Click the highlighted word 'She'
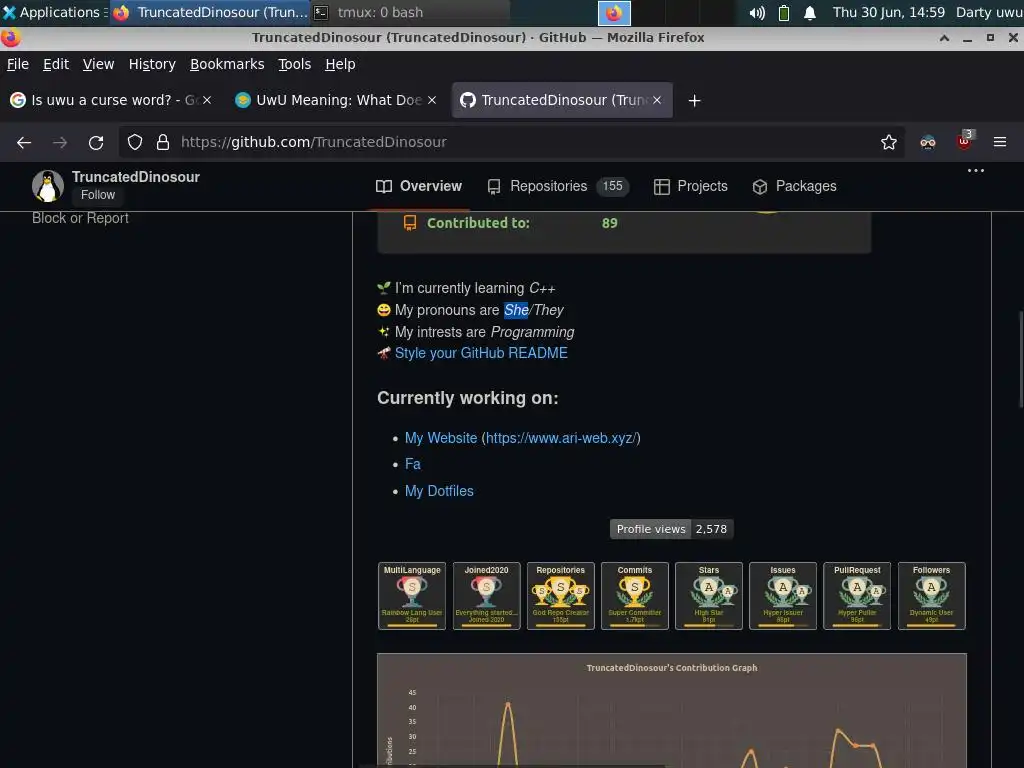This screenshot has height=768, width=1024. click(516, 310)
